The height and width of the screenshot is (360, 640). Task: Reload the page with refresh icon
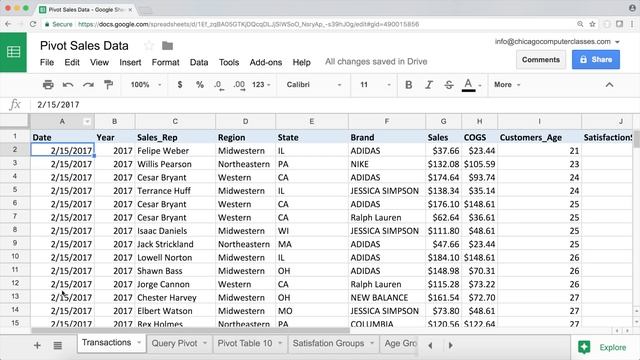click(x=33, y=24)
